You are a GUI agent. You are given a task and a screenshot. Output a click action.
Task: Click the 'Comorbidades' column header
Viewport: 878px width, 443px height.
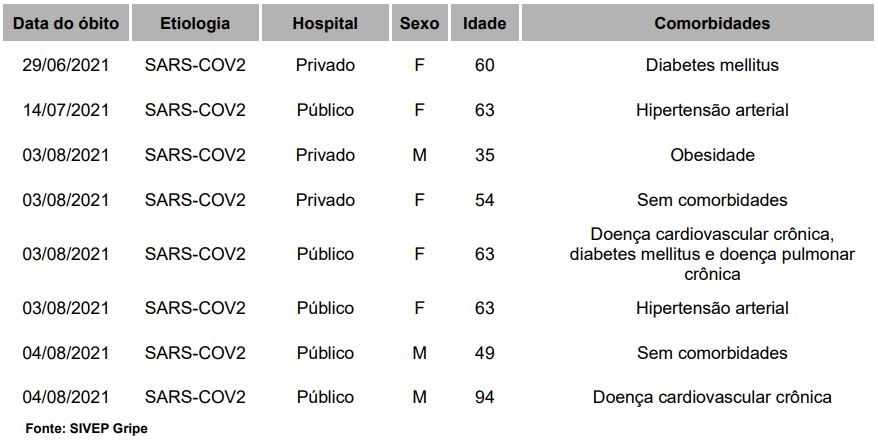[x=712, y=23]
